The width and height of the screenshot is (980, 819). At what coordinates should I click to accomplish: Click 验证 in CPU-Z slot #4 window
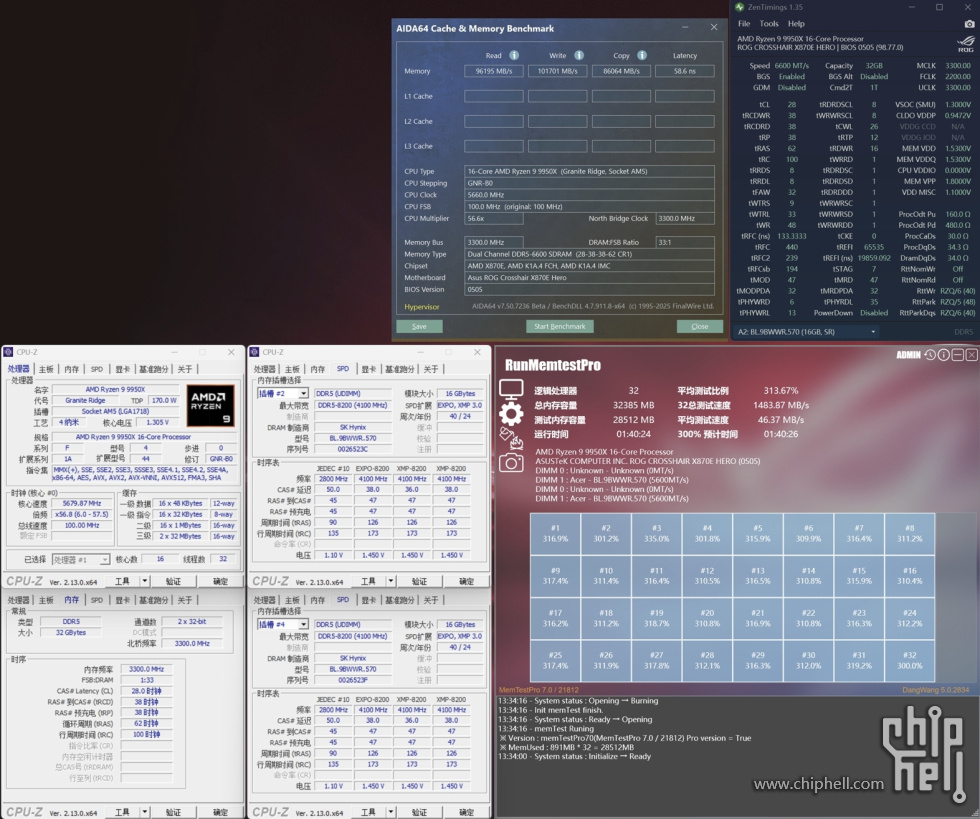[419, 812]
